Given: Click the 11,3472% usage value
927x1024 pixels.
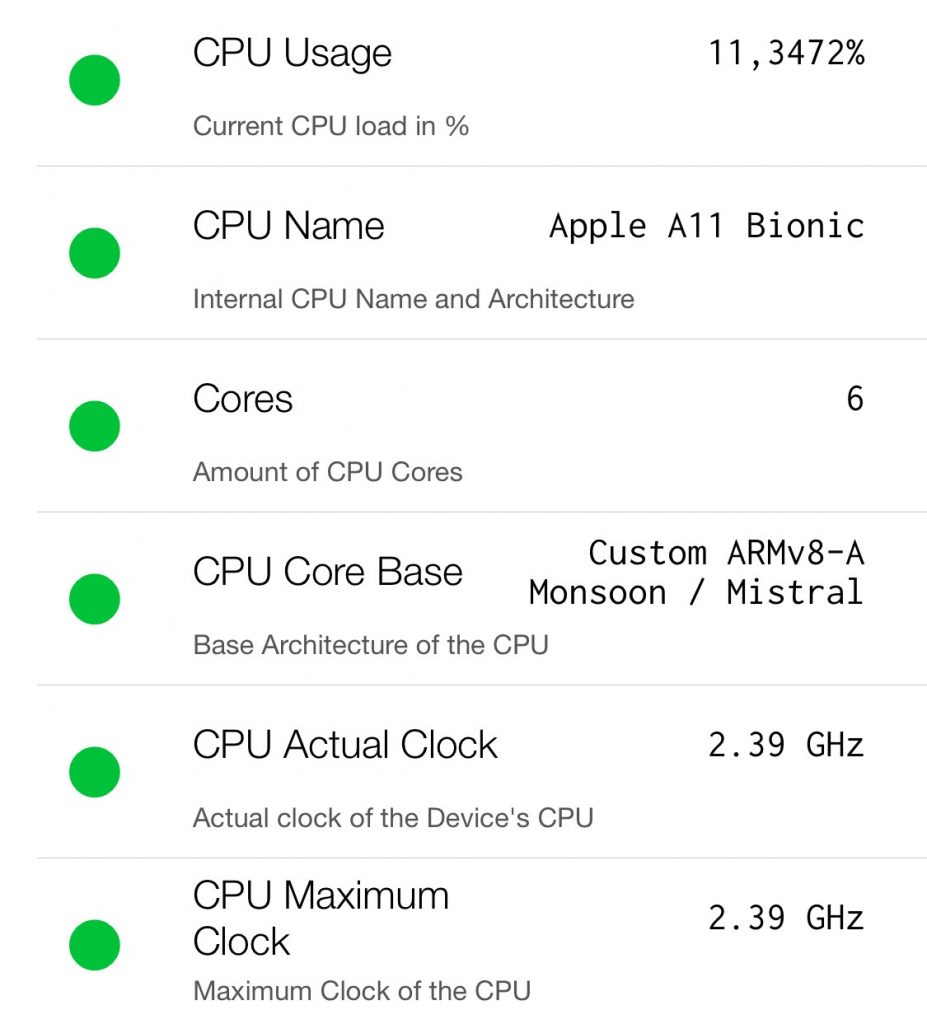Looking at the screenshot, I should tap(786, 53).
